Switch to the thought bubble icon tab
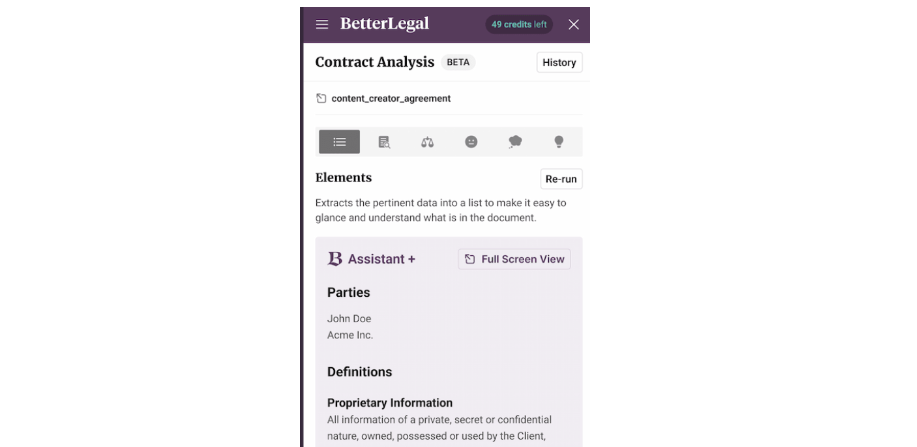 (x=515, y=142)
